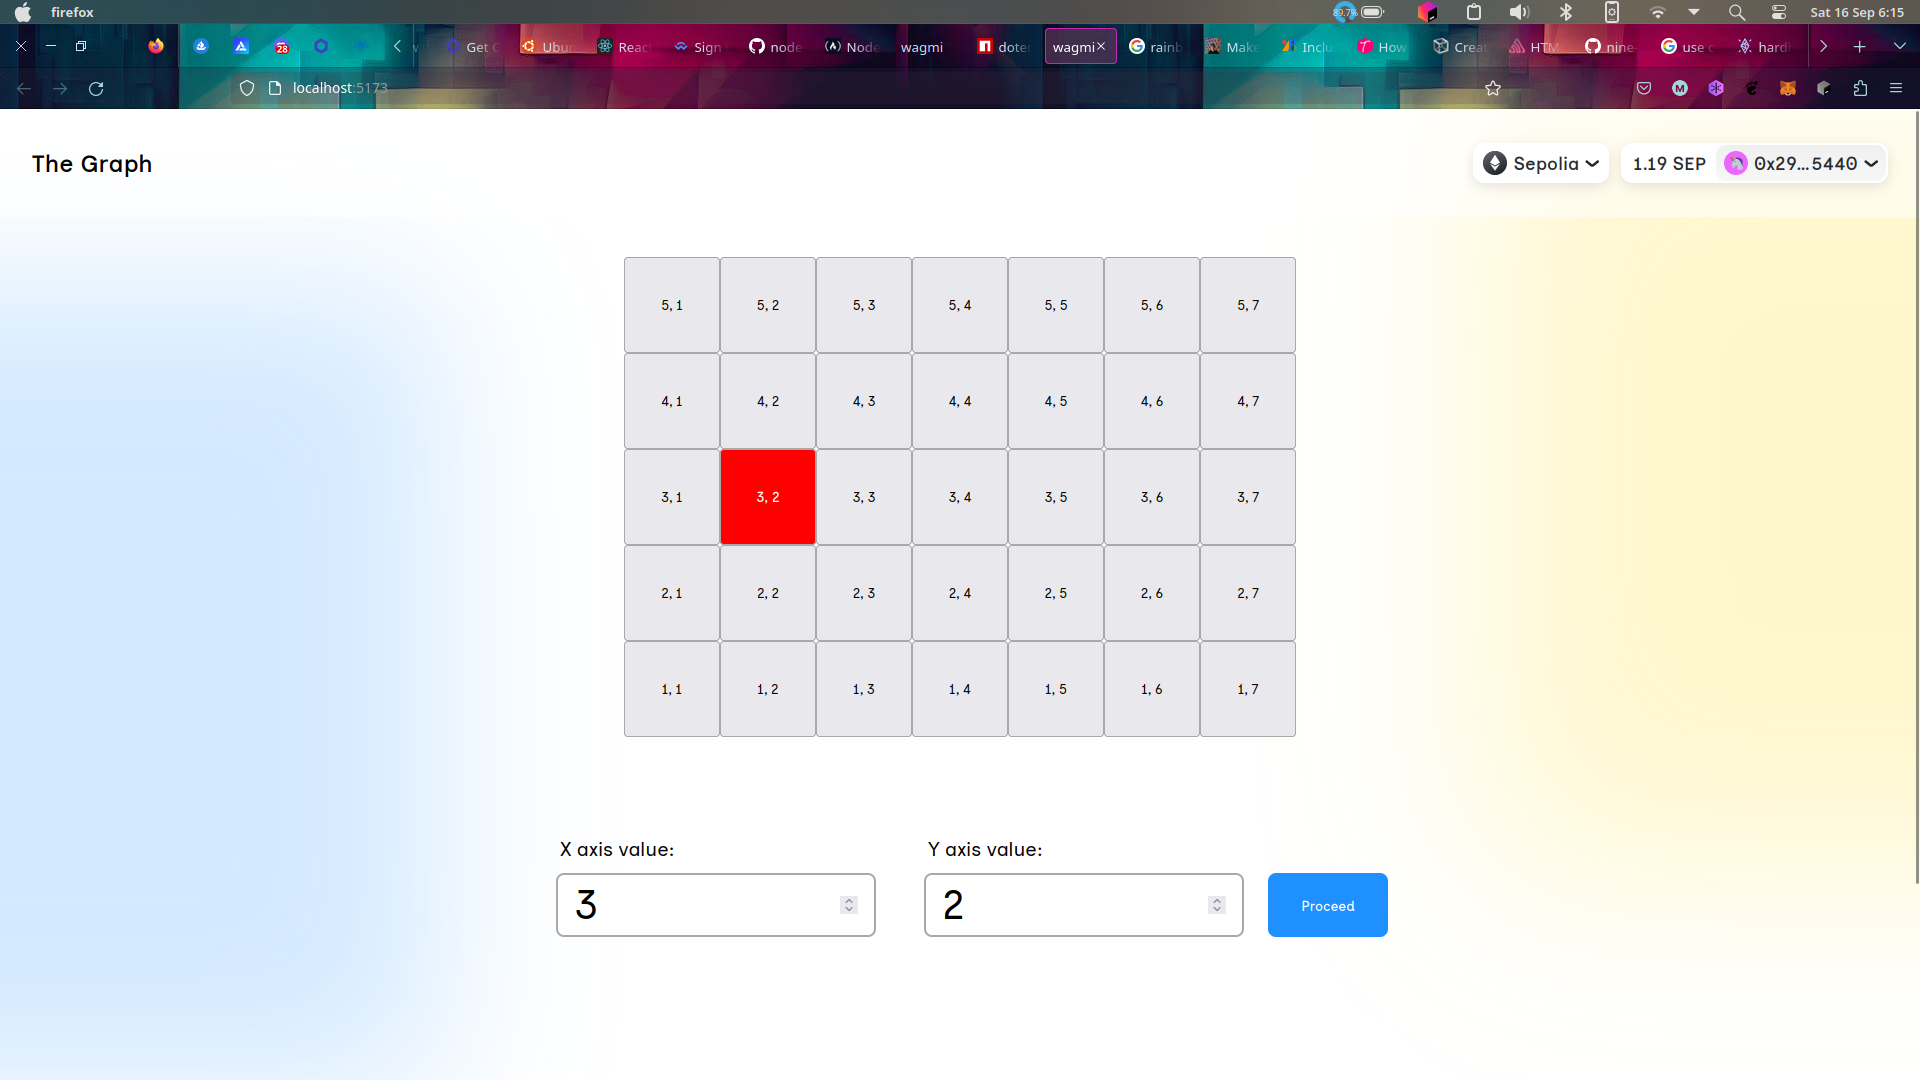Click the grid cell labeled 4, 5
Viewport: 1920px width, 1080px height.
[1056, 401]
